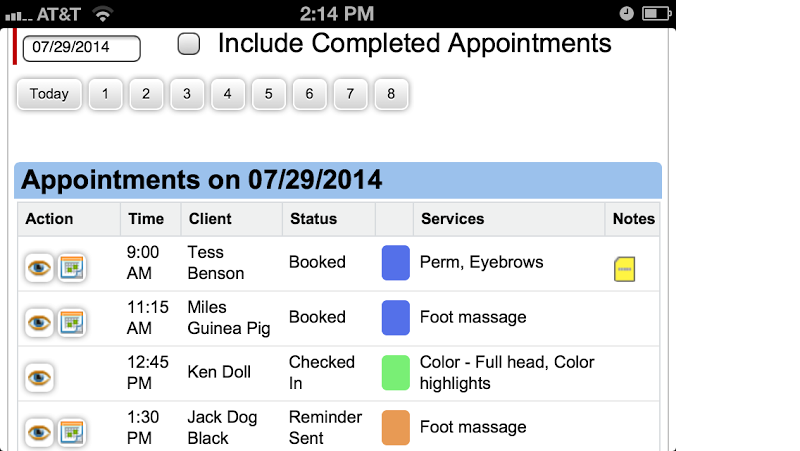Image resolution: width=800 pixels, height=451 pixels.
Task: Click the Client column header
Action: pyautogui.click(x=210, y=219)
